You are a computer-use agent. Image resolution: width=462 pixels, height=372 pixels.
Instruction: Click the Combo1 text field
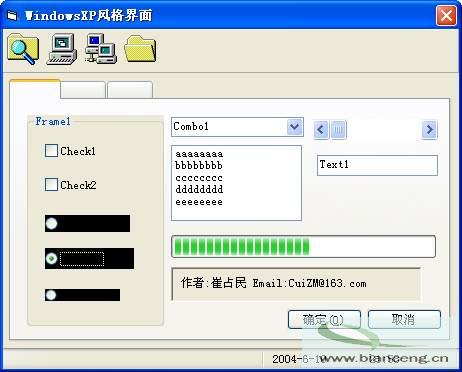pyautogui.click(x=229, y=127)
